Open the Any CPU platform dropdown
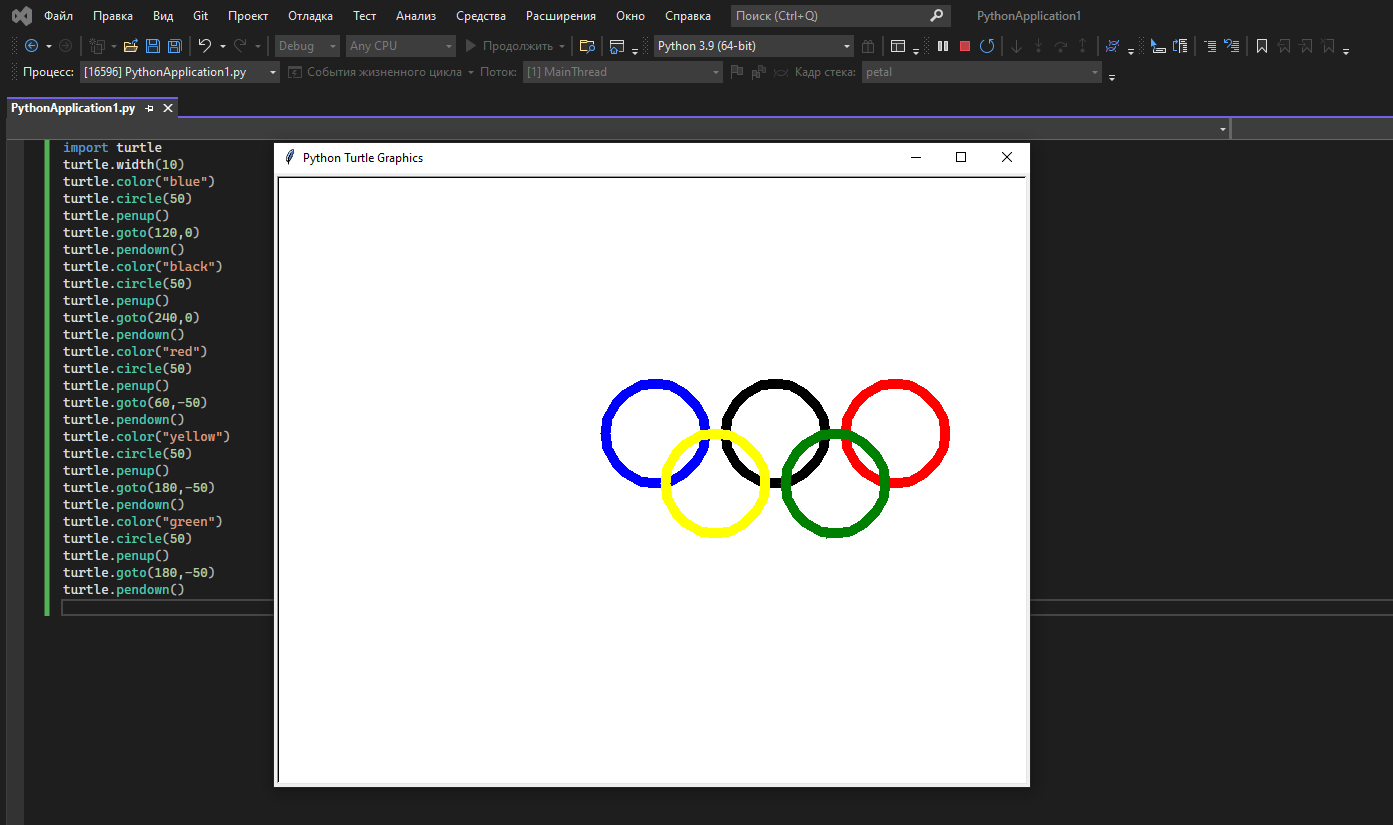The height and width of the screenshot is (825, 1393). click(x=400, y=46)
